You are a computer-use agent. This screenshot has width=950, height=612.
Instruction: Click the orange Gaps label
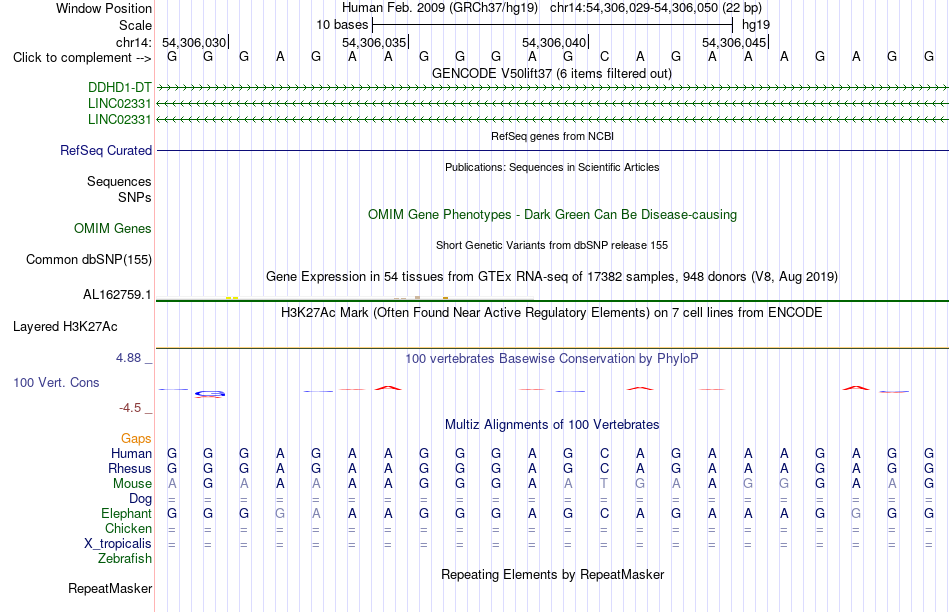click(x=136, y=438)
